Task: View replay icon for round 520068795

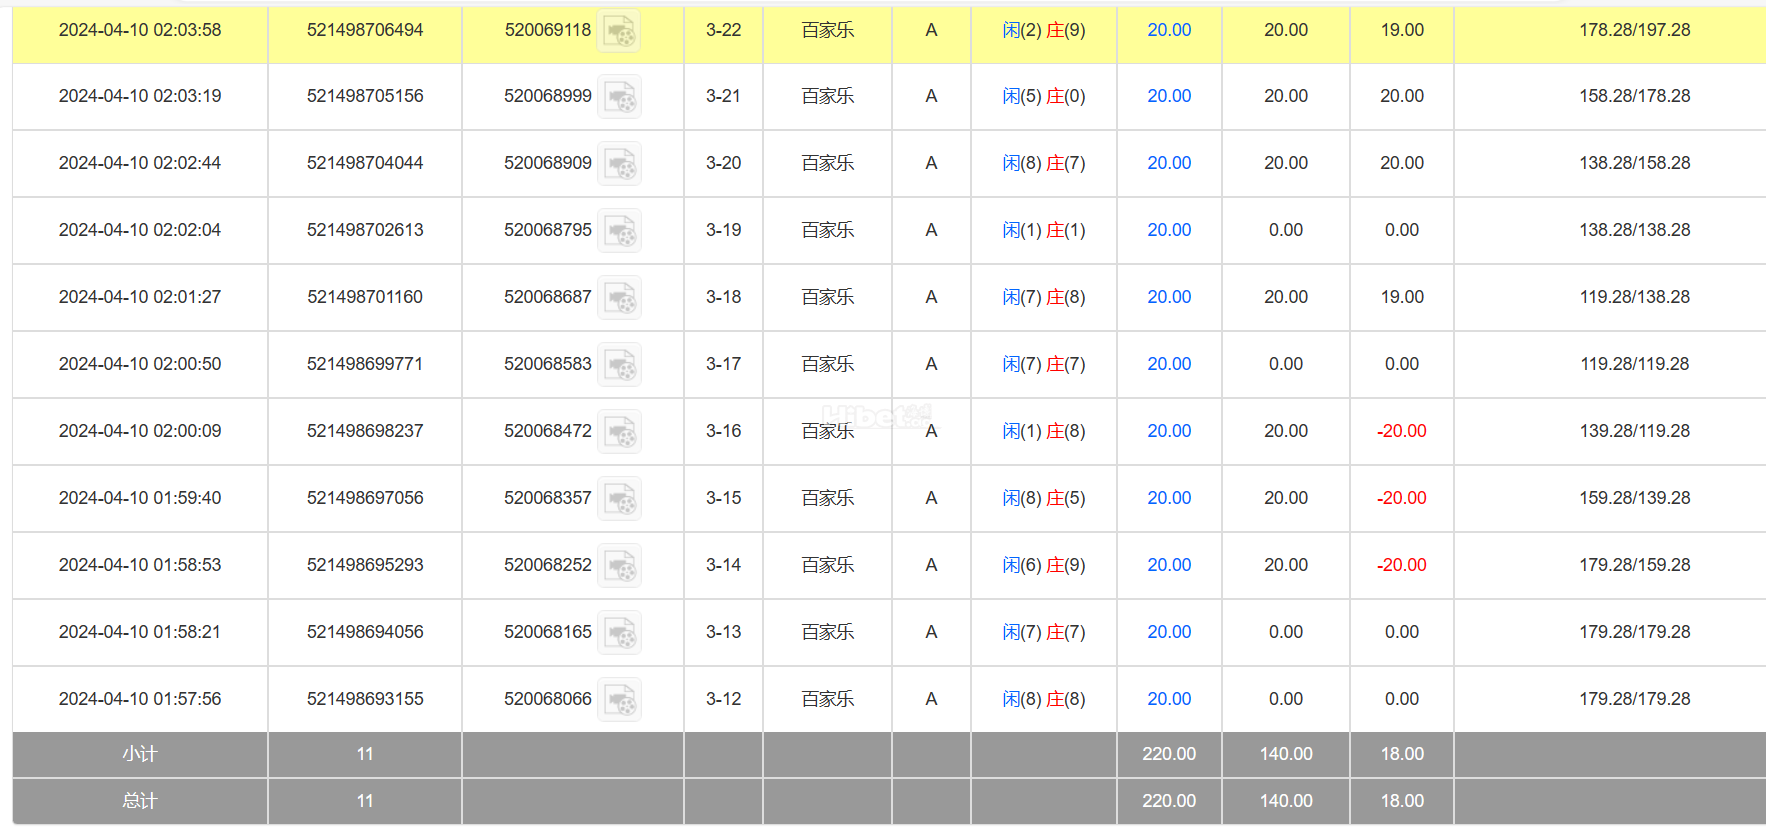Action: point(619,231)
